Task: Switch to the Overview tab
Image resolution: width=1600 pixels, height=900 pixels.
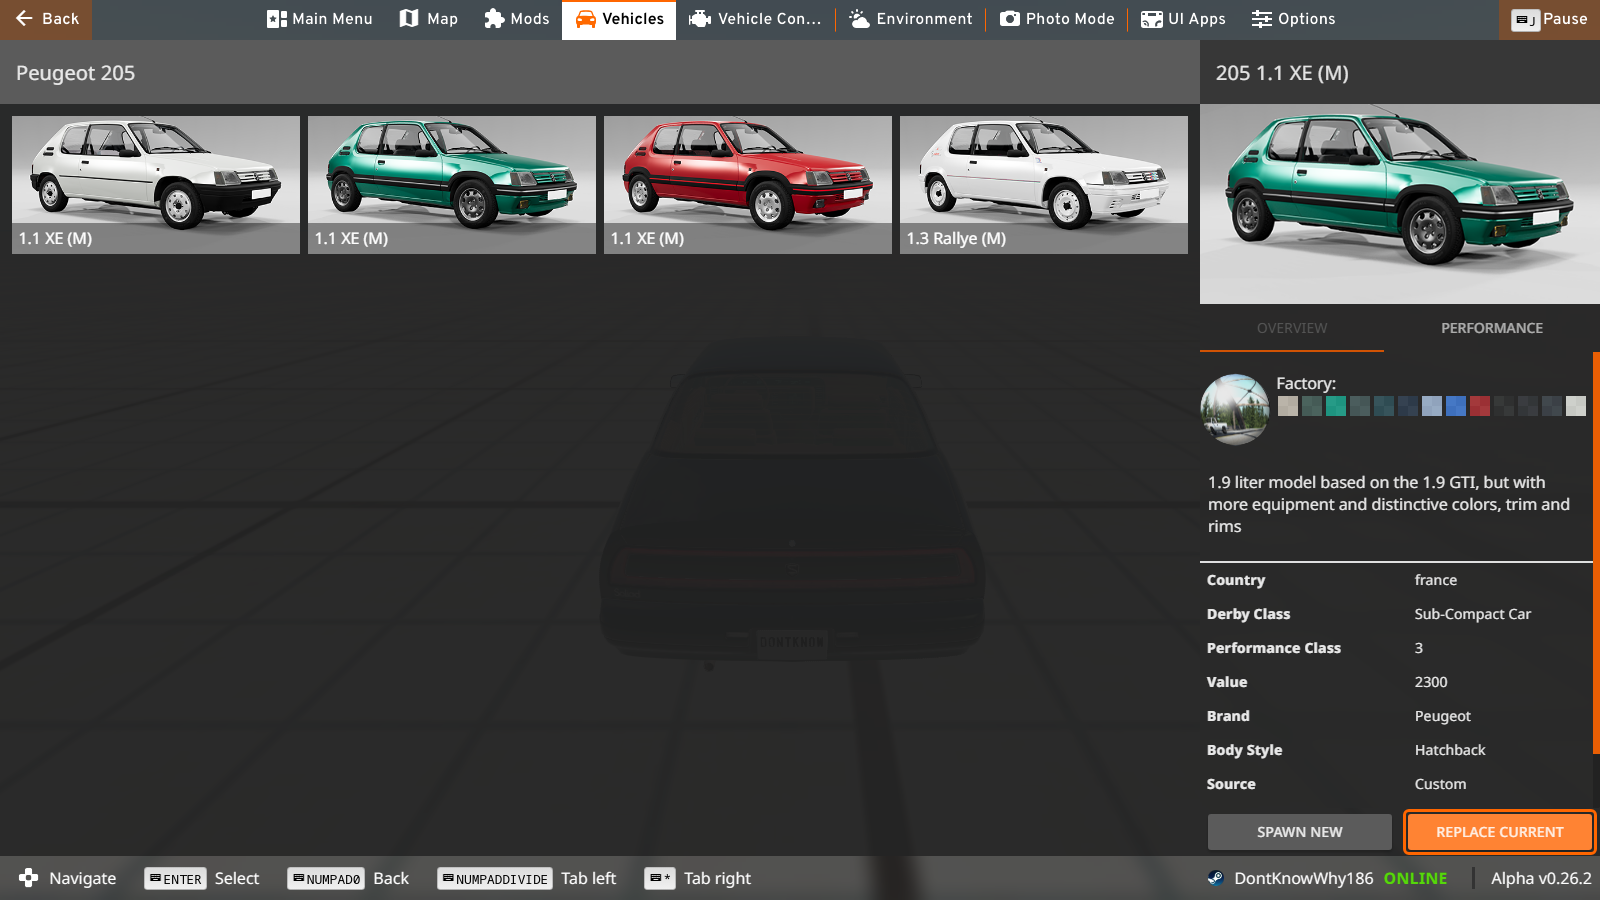Action: (x=1292, y=328)
